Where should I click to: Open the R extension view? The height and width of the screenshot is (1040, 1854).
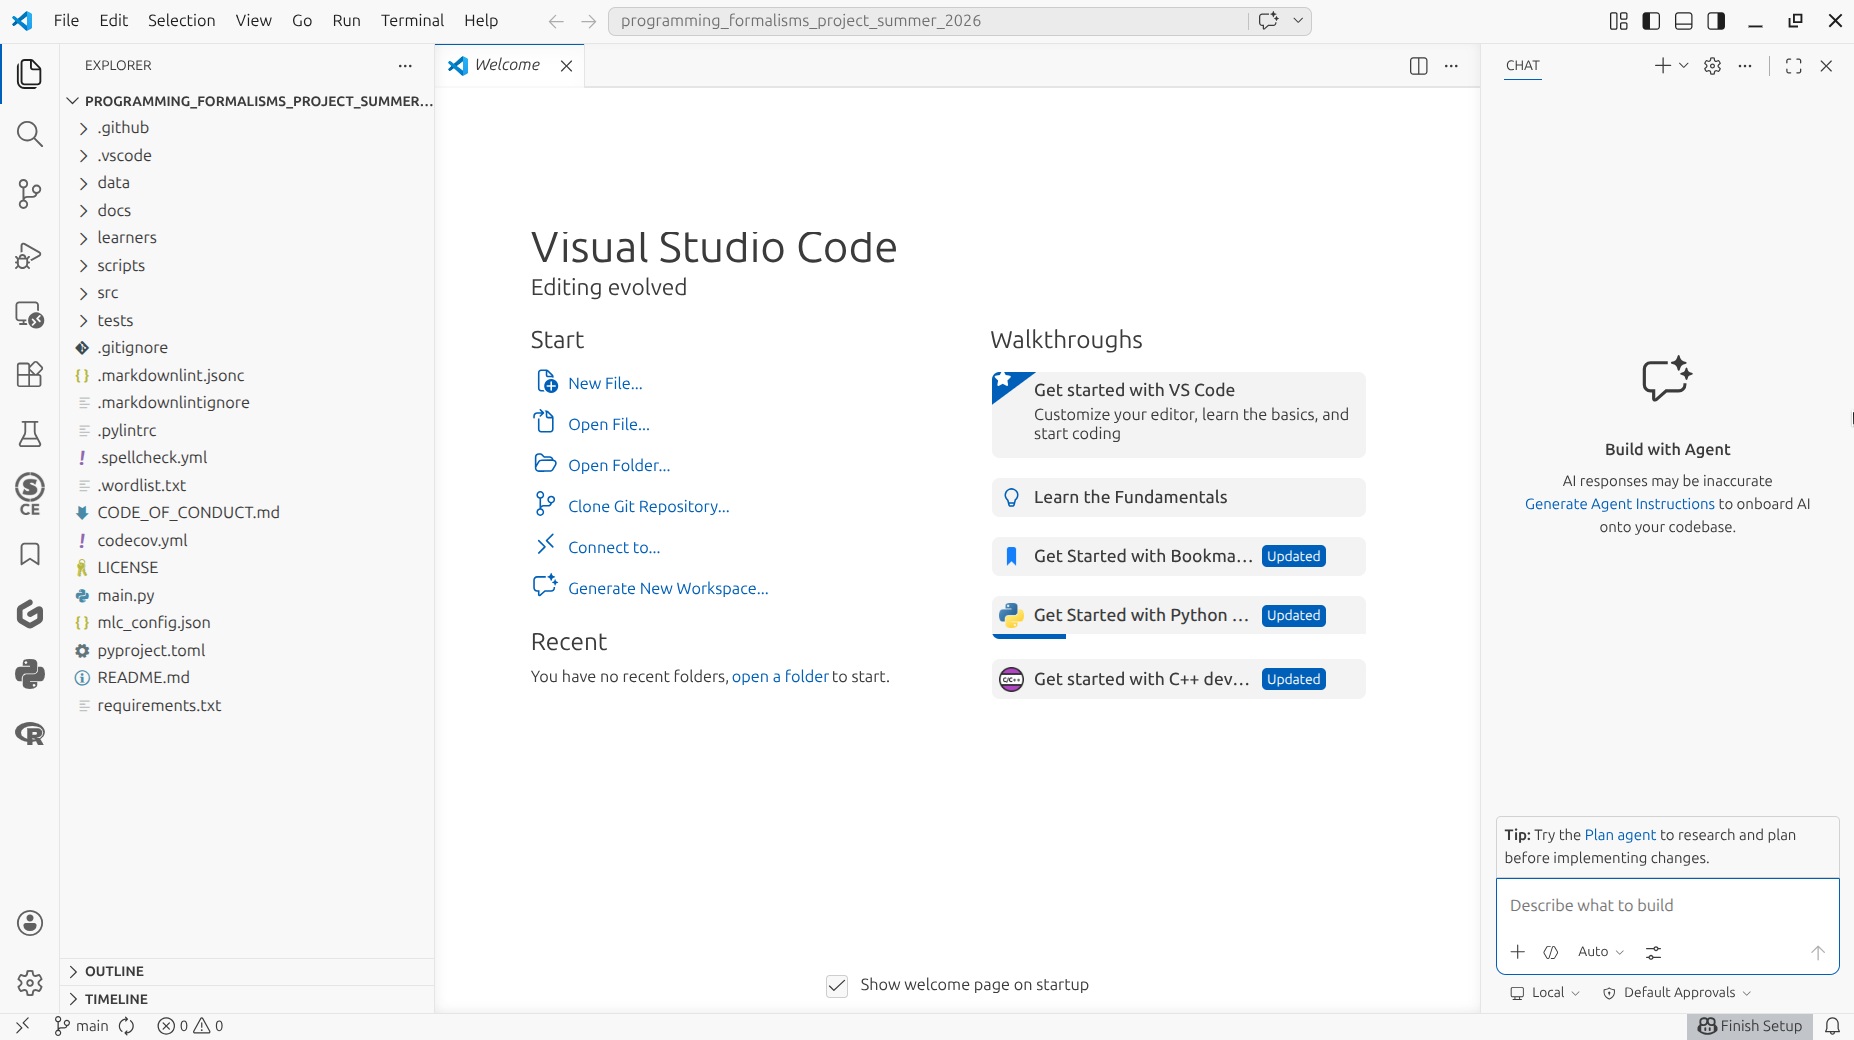[x=30, y=734]
